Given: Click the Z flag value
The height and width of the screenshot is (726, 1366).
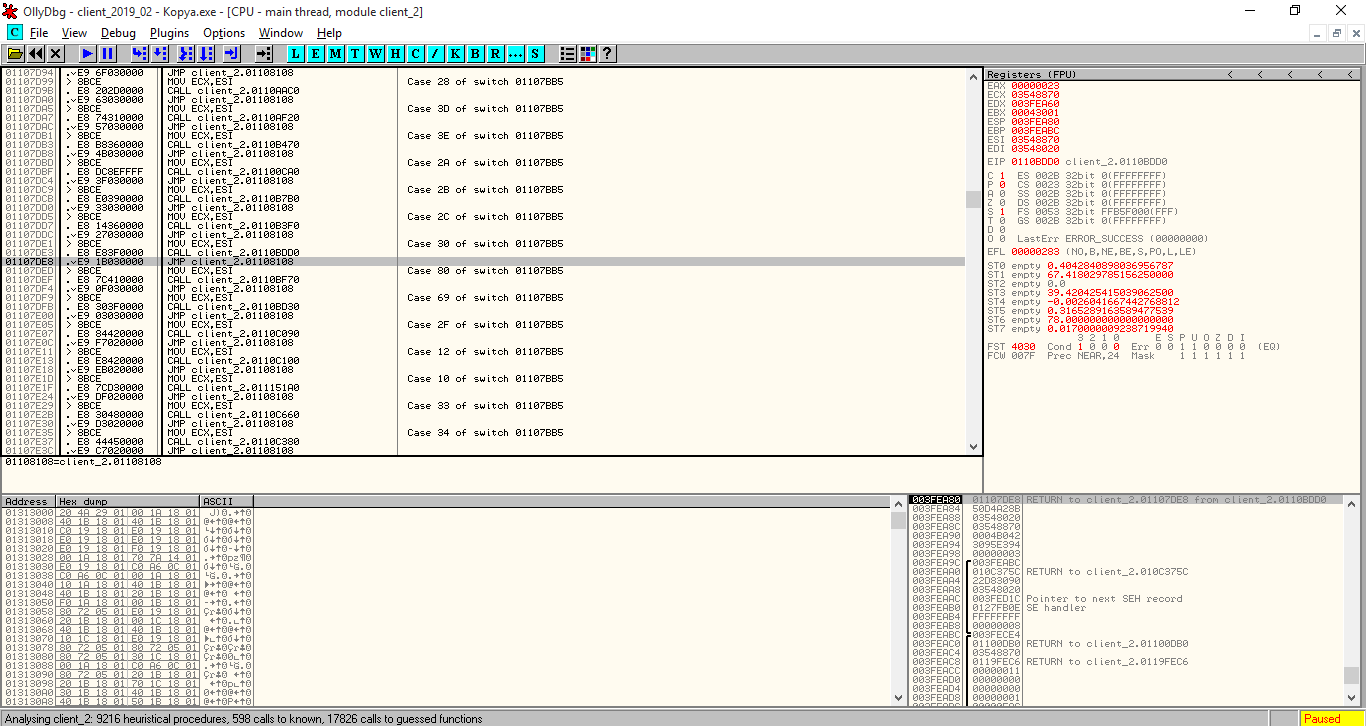Looking at the screenshot, I should [1002, 203].
